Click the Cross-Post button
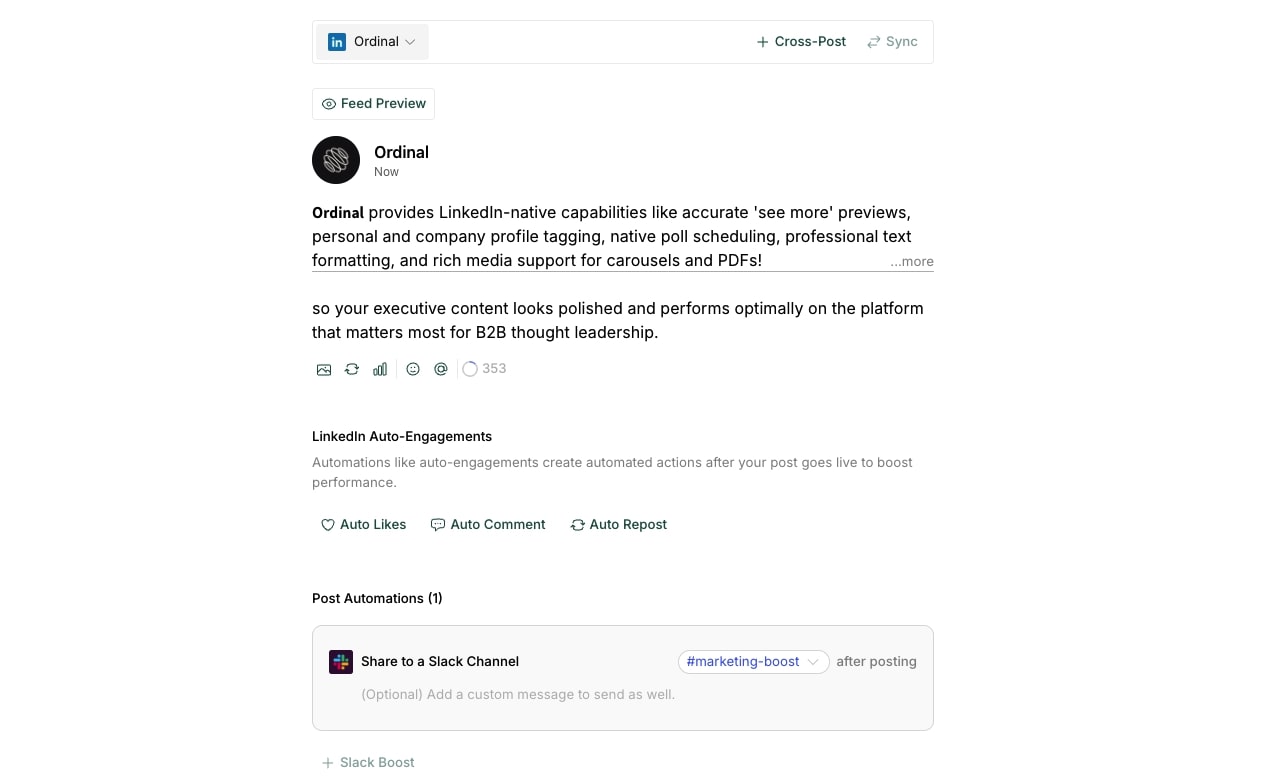Screen dimensions: 1269x777 pos(800,41)
